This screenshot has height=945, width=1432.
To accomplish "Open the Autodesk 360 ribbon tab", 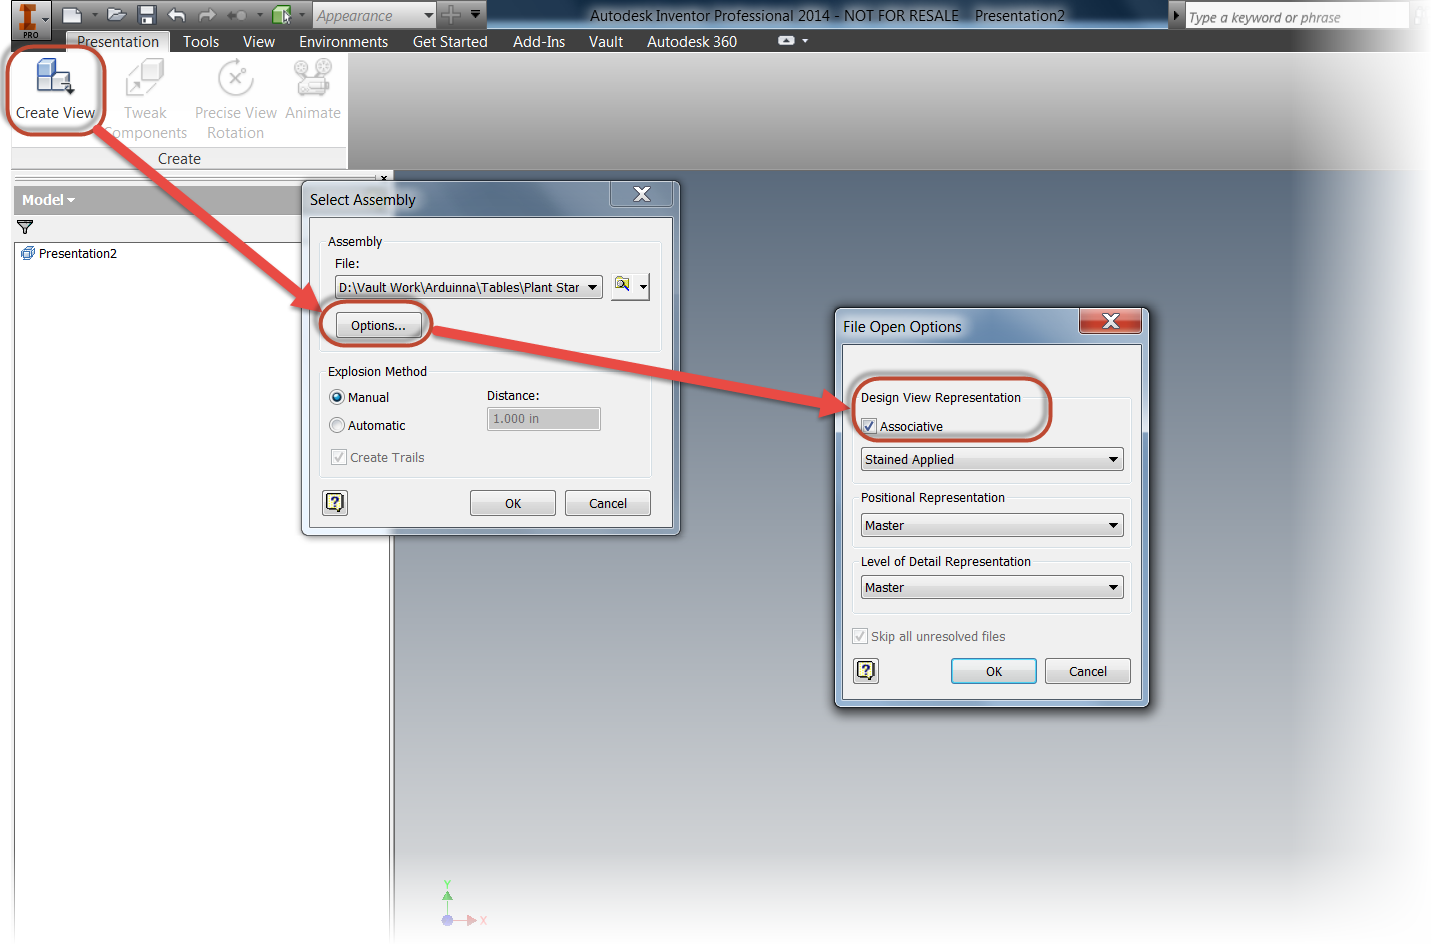I will [692, 41].
